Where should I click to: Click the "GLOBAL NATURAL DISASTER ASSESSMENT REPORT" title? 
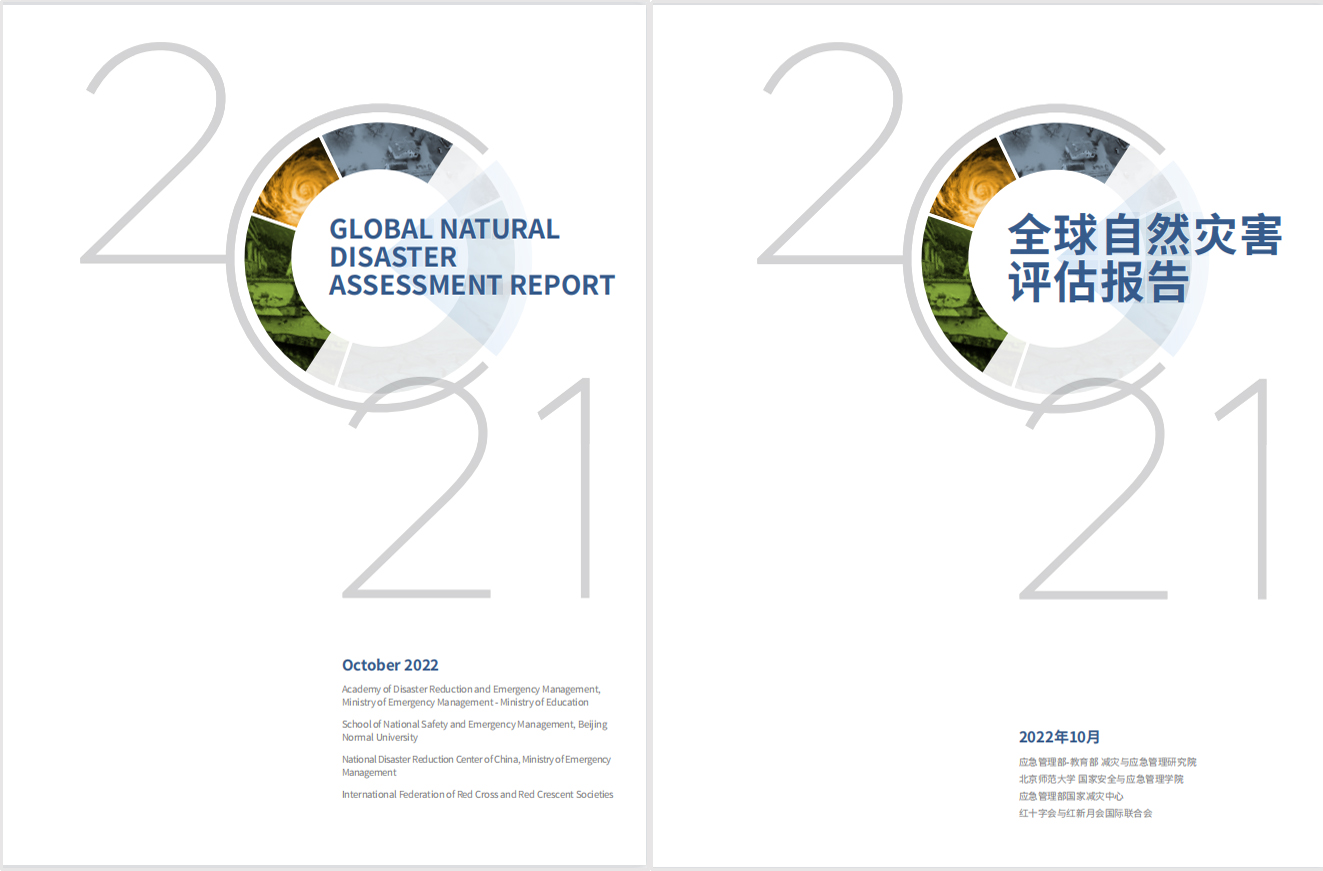pyautogui.click(x=471, y=257)
